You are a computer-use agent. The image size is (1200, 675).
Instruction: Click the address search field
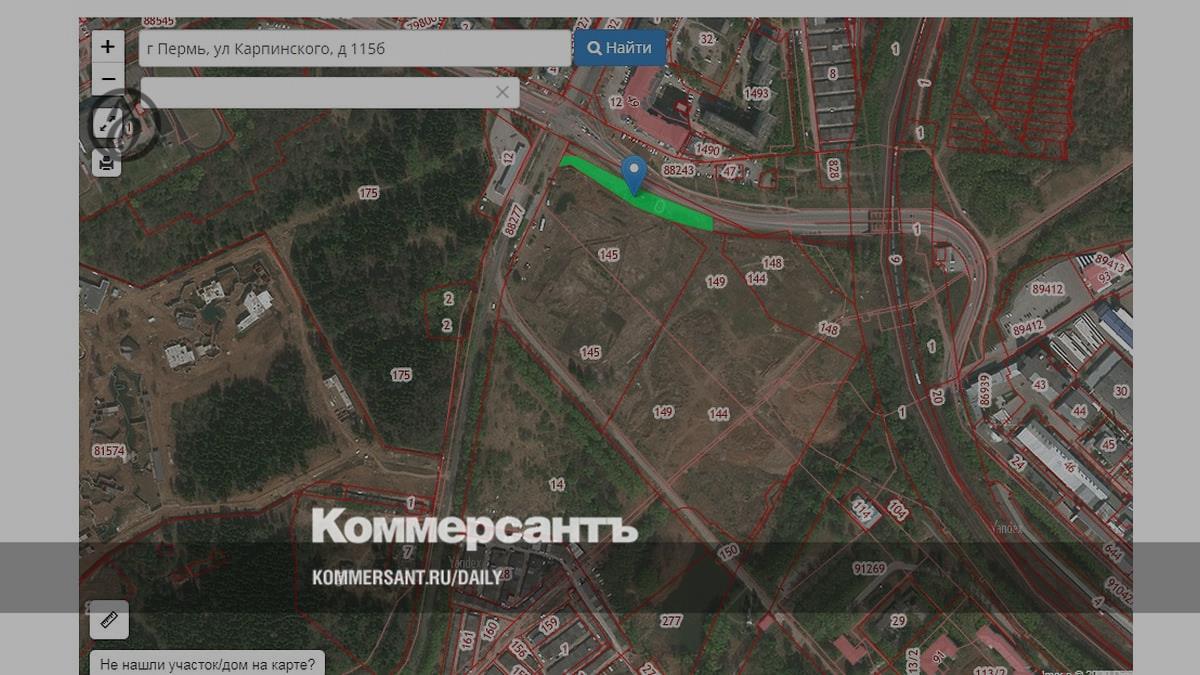pyautogui.click(x=354, y=48)
